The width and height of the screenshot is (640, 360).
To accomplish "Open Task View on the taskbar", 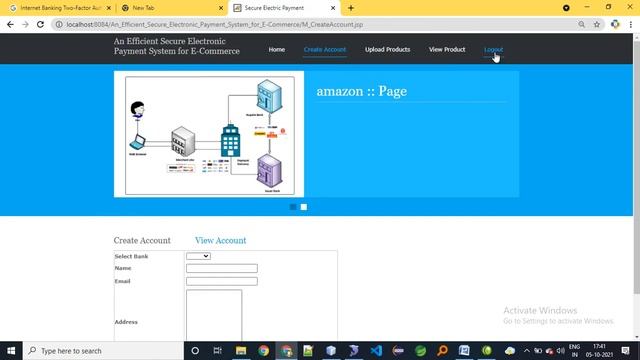I will [218, 351].
